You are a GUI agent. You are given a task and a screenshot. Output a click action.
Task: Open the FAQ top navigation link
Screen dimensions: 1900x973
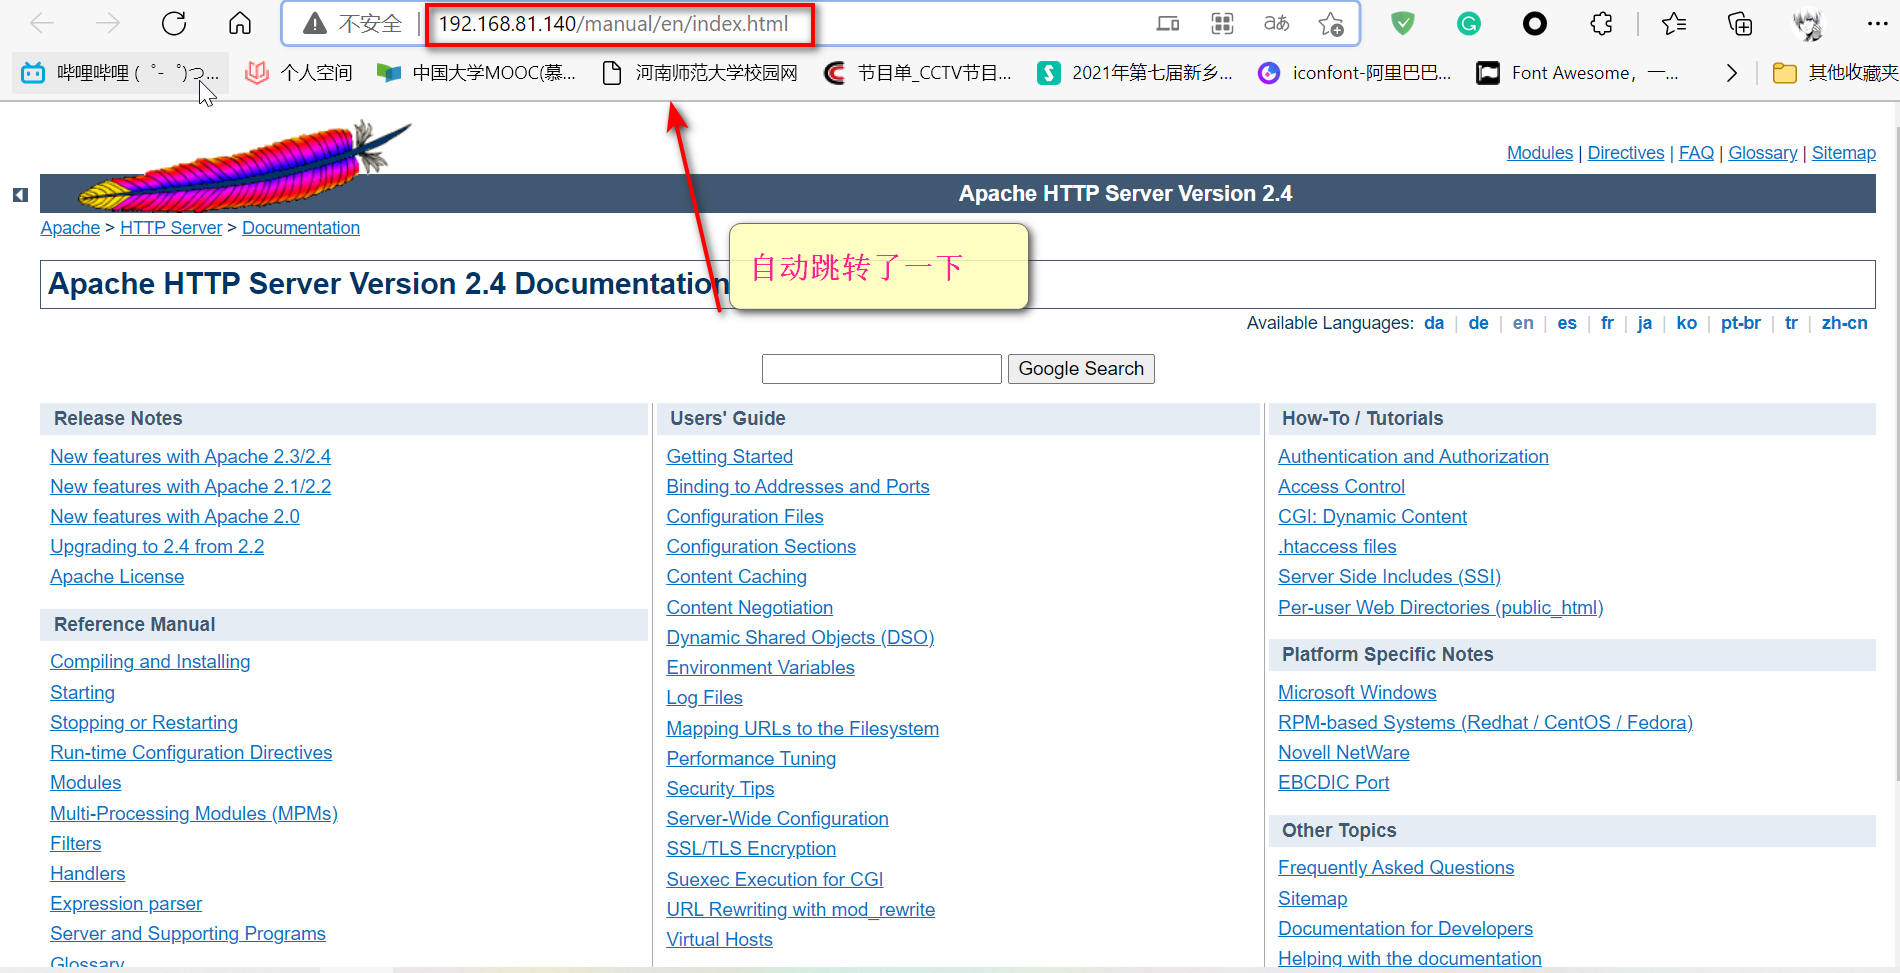[x=1696, y=153]
